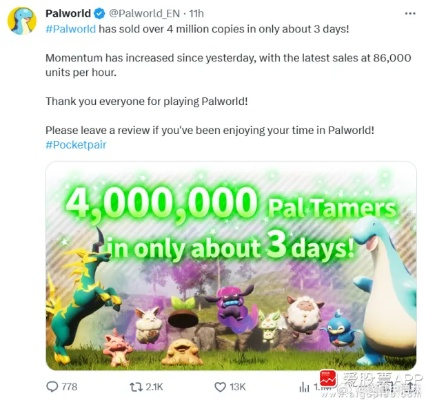The image size is (426, 400).
Task: Like the tweet with the heart icon
Action: click(x=220, y=387)
